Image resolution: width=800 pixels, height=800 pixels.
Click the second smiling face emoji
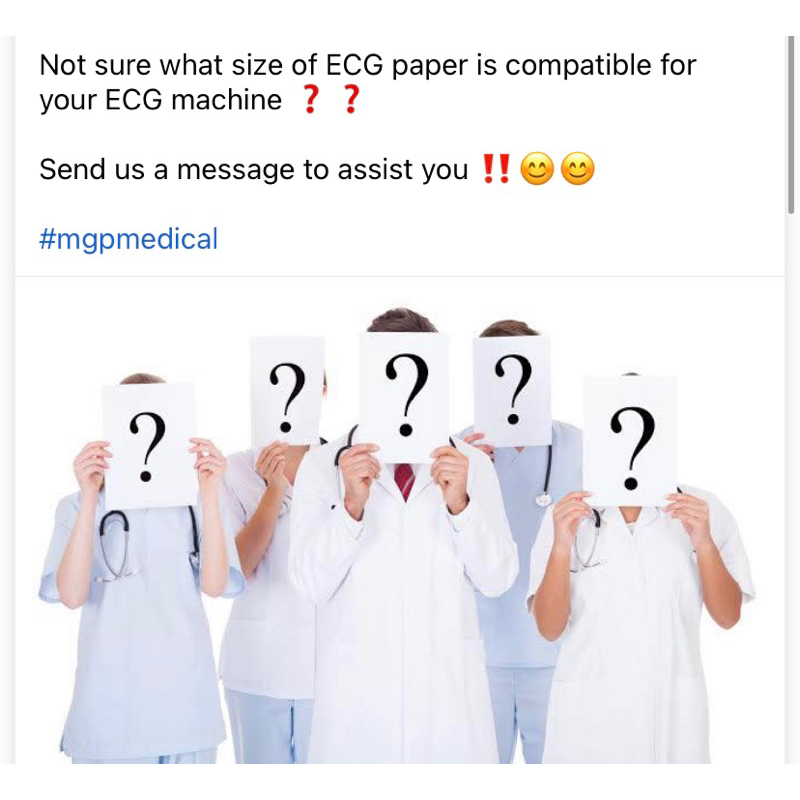[578, 169]
